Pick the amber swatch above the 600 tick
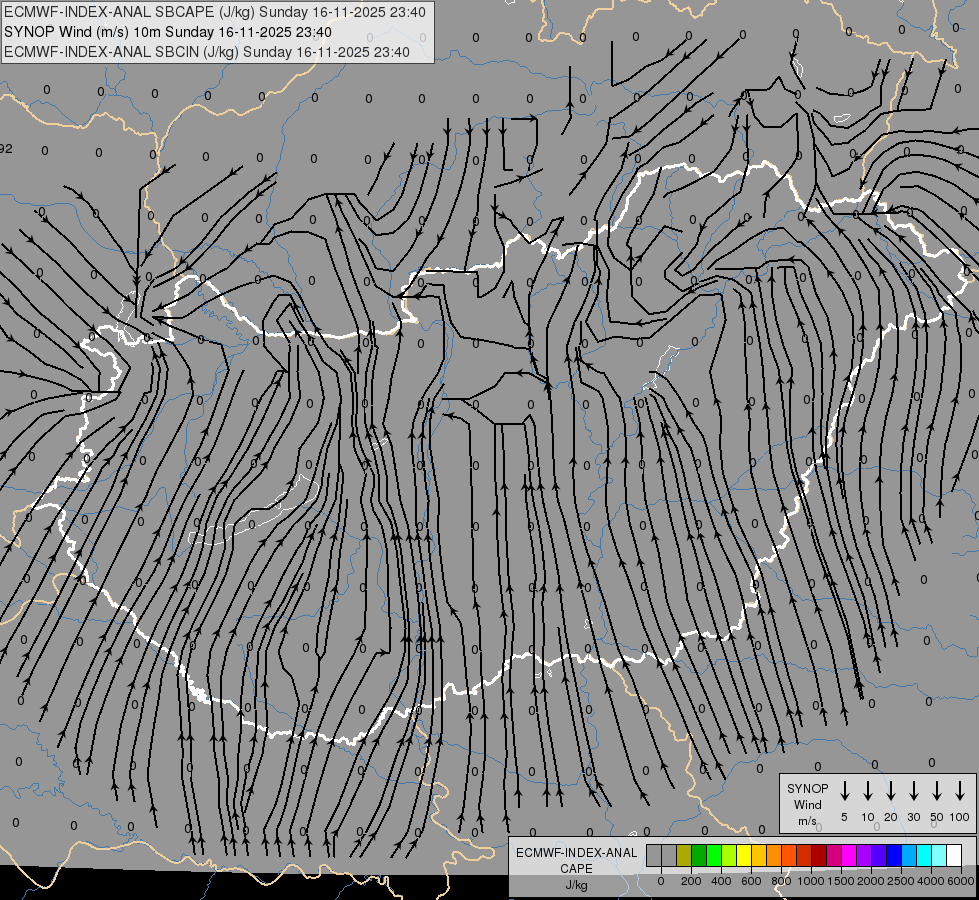 (x=759, y=855)
